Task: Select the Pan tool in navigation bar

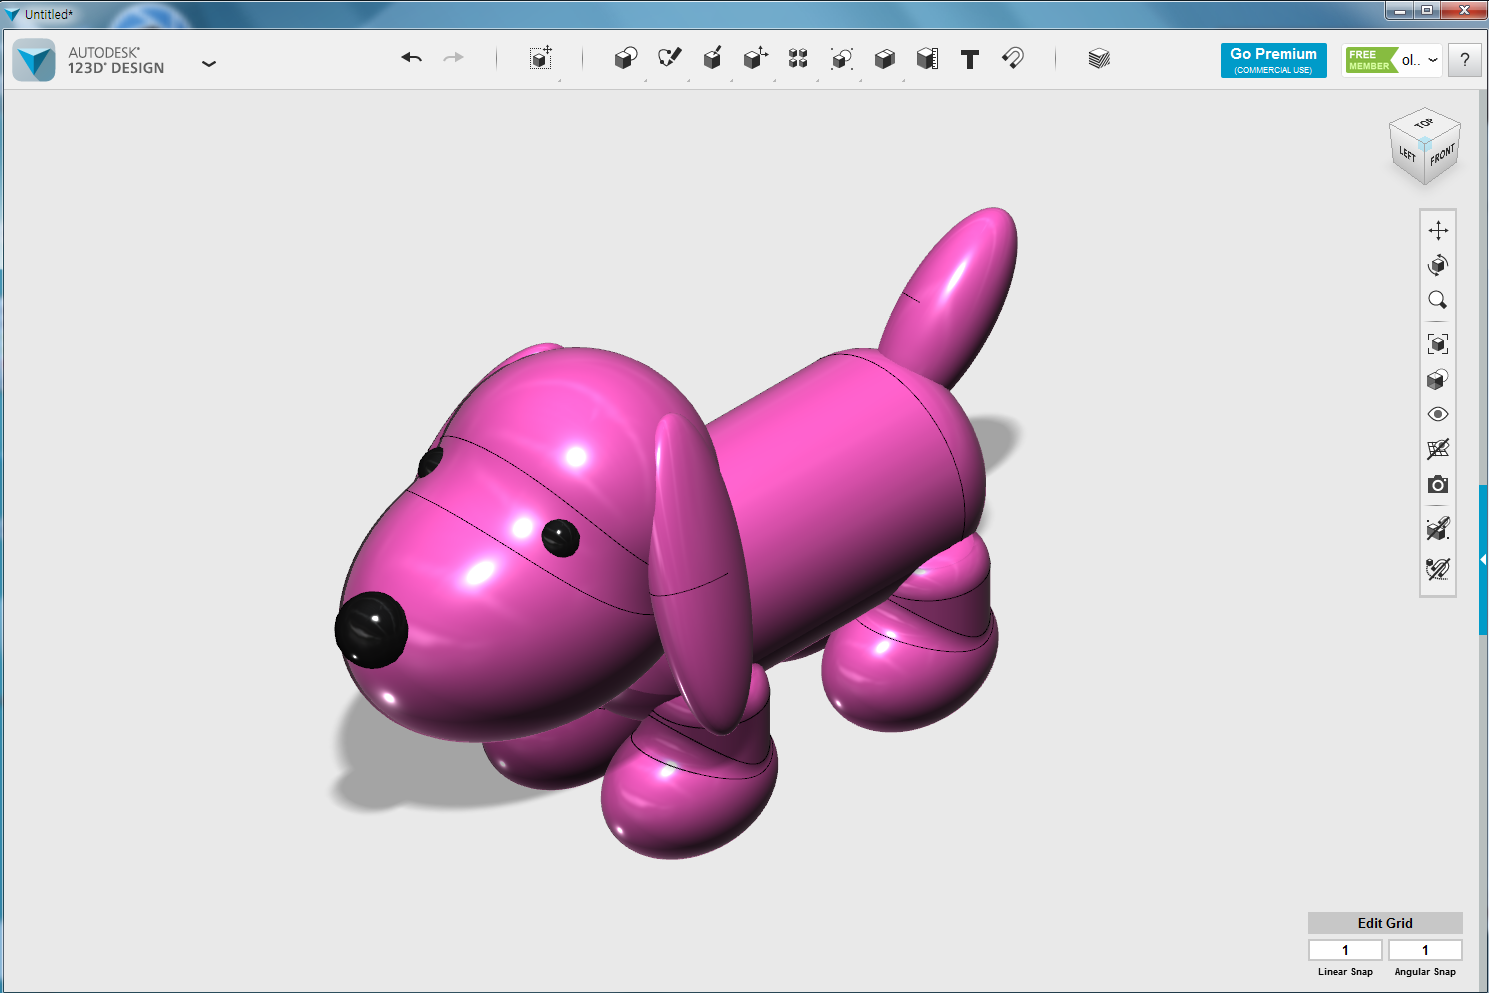Action: pos(1438,230)
